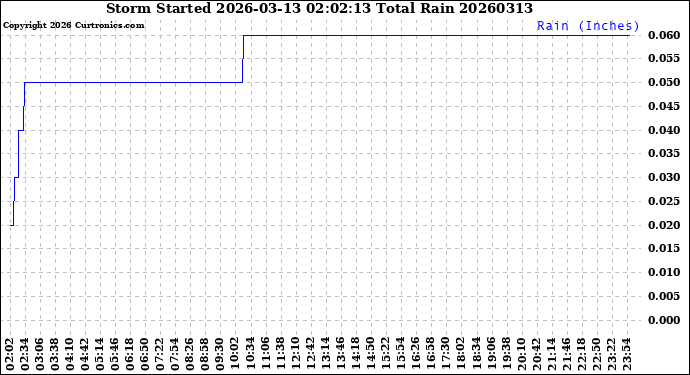Click the rain line's 0.050 plateau segment
This screenshot has height=375, width=690.
[x=133, y=82]
